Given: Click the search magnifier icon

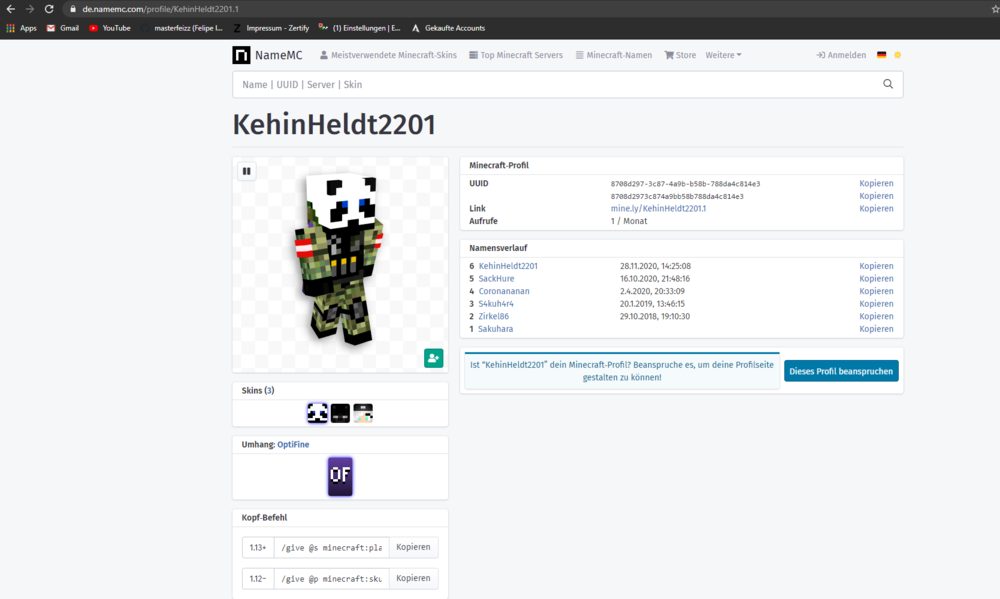Looking at the screenshot, I should (x=888, y=85).
